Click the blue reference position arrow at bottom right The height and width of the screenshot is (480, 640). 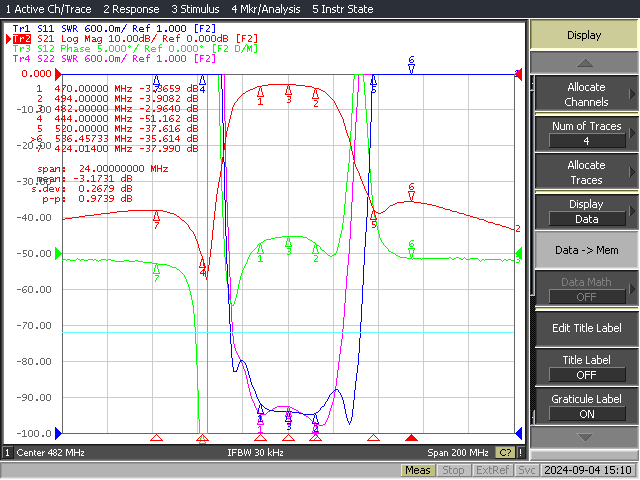click(x=519, y=433)
